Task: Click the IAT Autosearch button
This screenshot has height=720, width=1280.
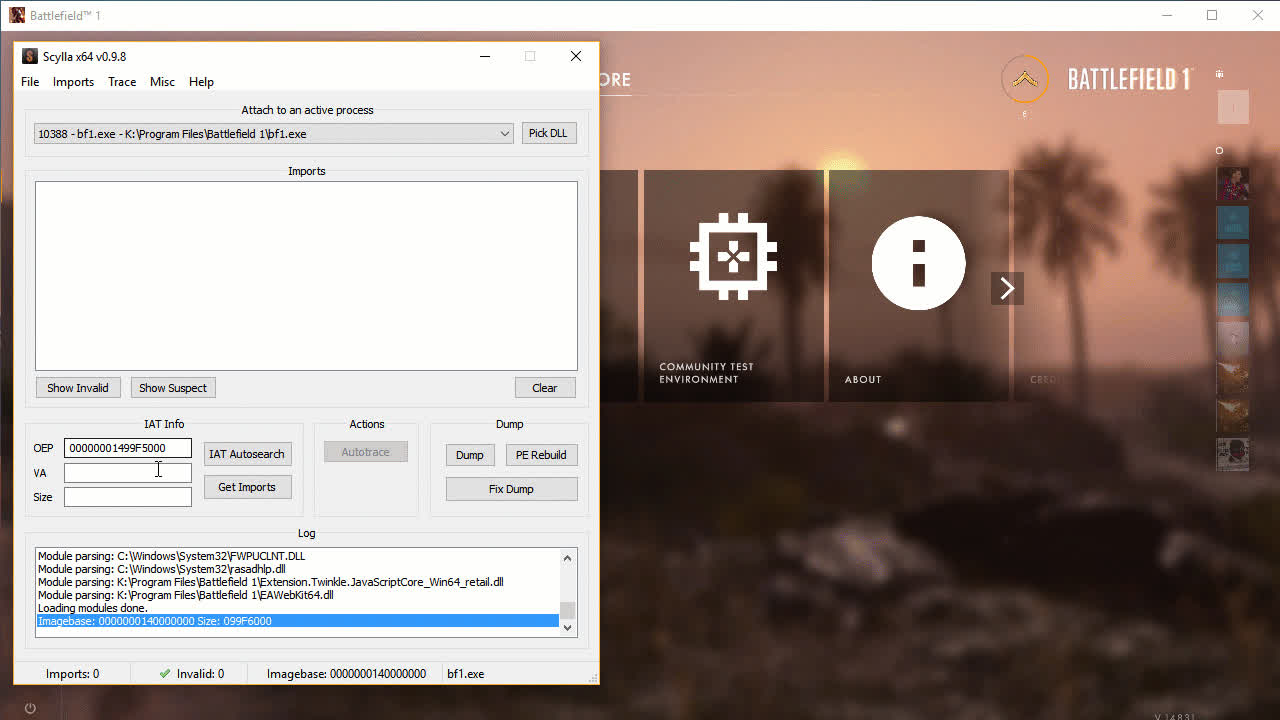Action: (247, 454)
